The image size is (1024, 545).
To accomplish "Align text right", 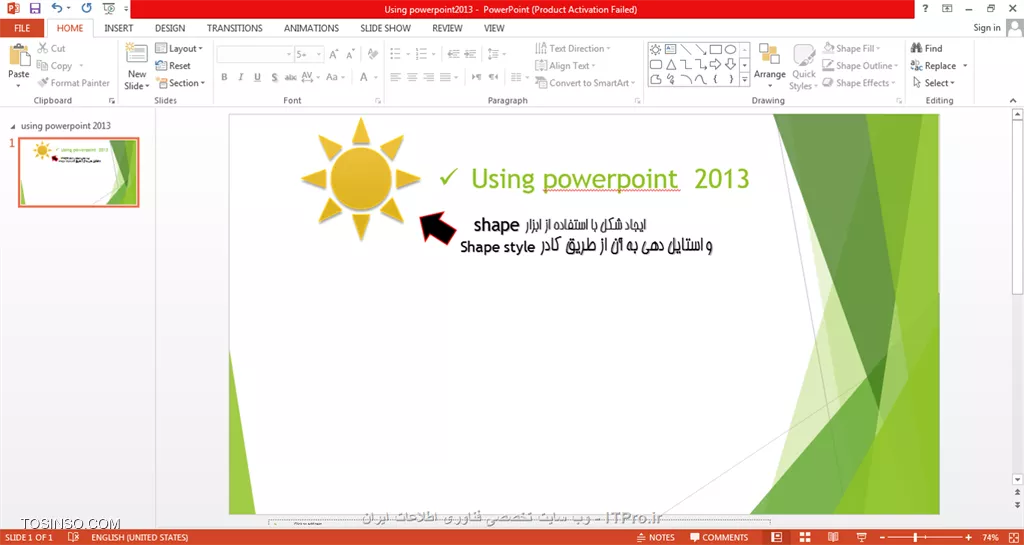I will click(428, 77).
